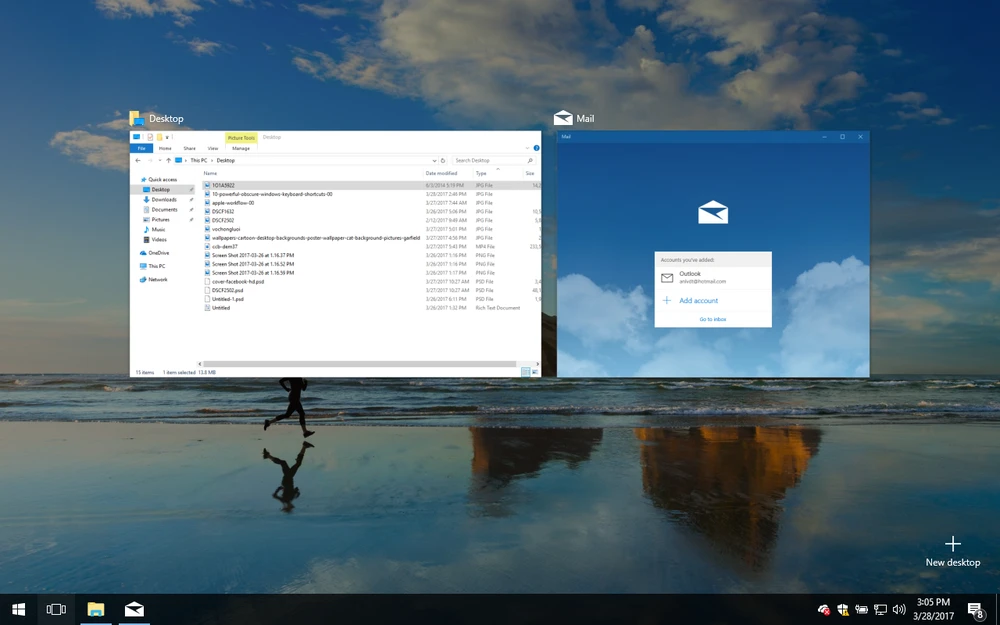The width and height of the screenshot is (1000, 625).
Task: Open the Picture Tools ribbon tab
Action: pyautogui.click(x=241, y=138)
